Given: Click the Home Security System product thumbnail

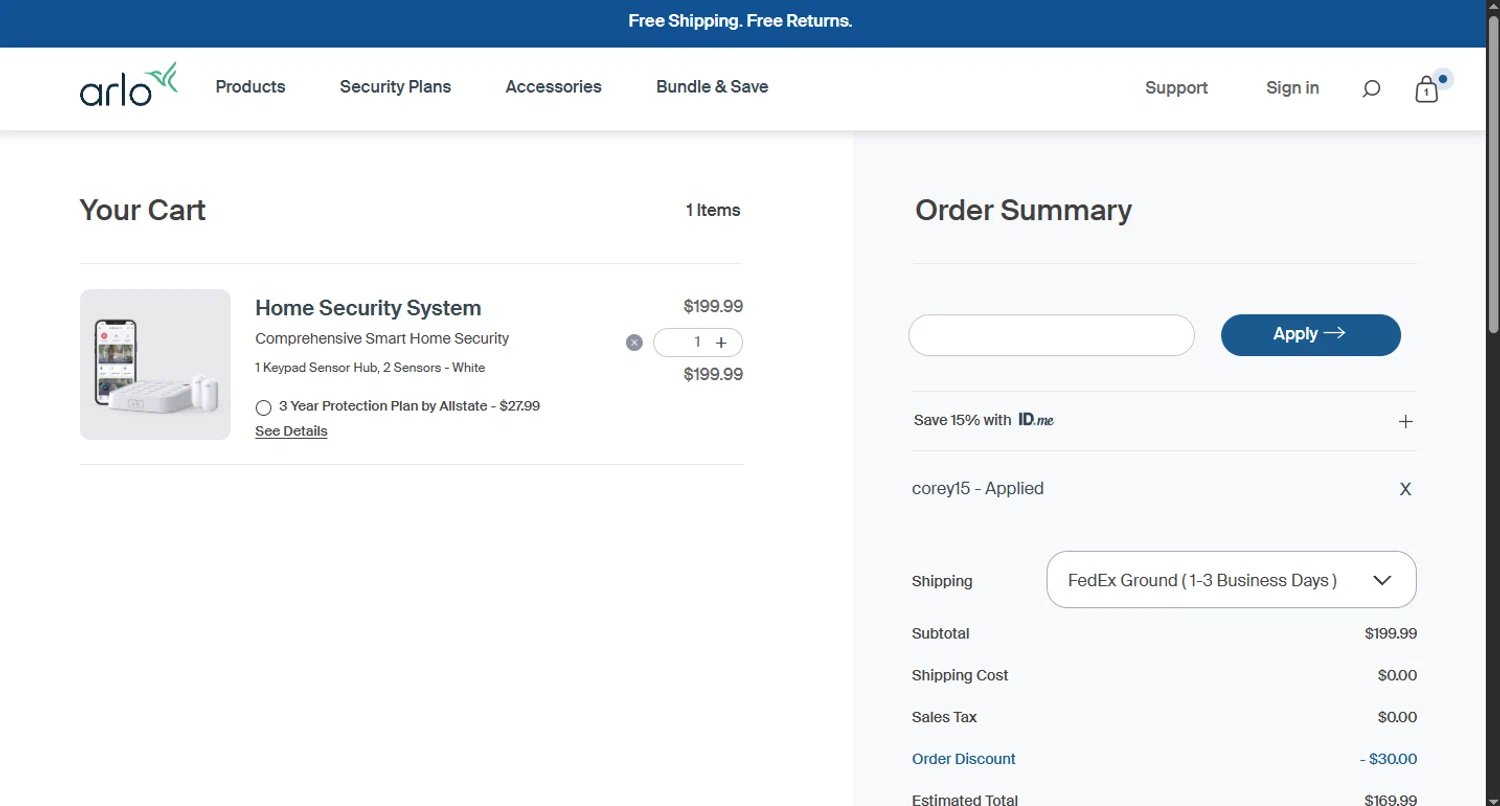Looking at the screenshot, I should [x=155, y=364].
